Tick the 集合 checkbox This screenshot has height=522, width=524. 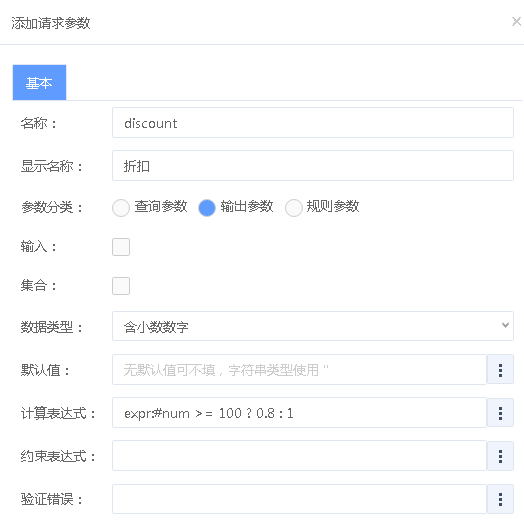(121, 286)
